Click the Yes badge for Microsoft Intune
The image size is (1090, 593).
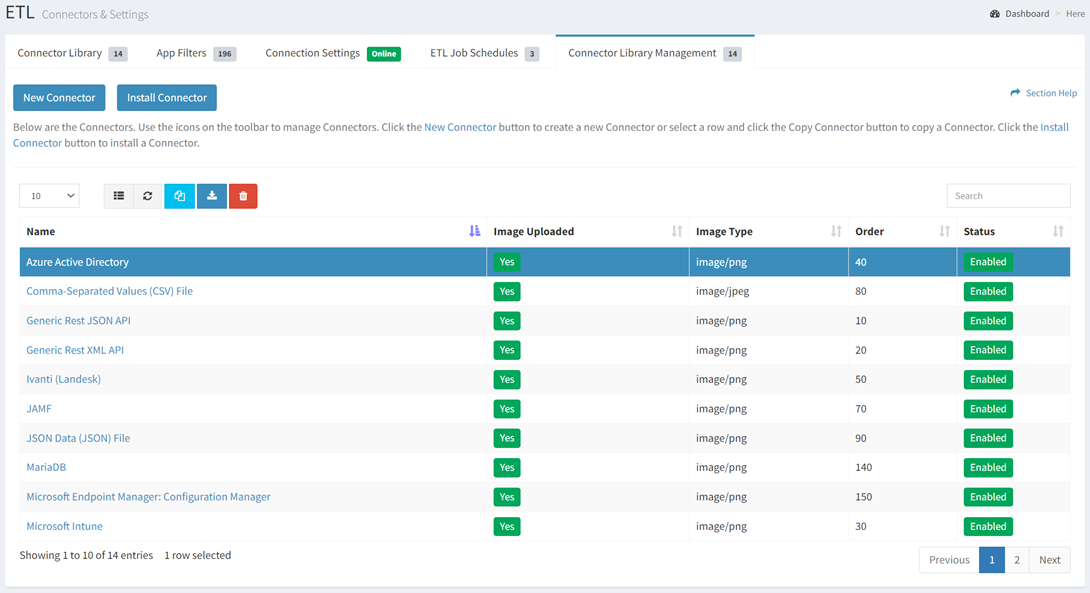506,526
